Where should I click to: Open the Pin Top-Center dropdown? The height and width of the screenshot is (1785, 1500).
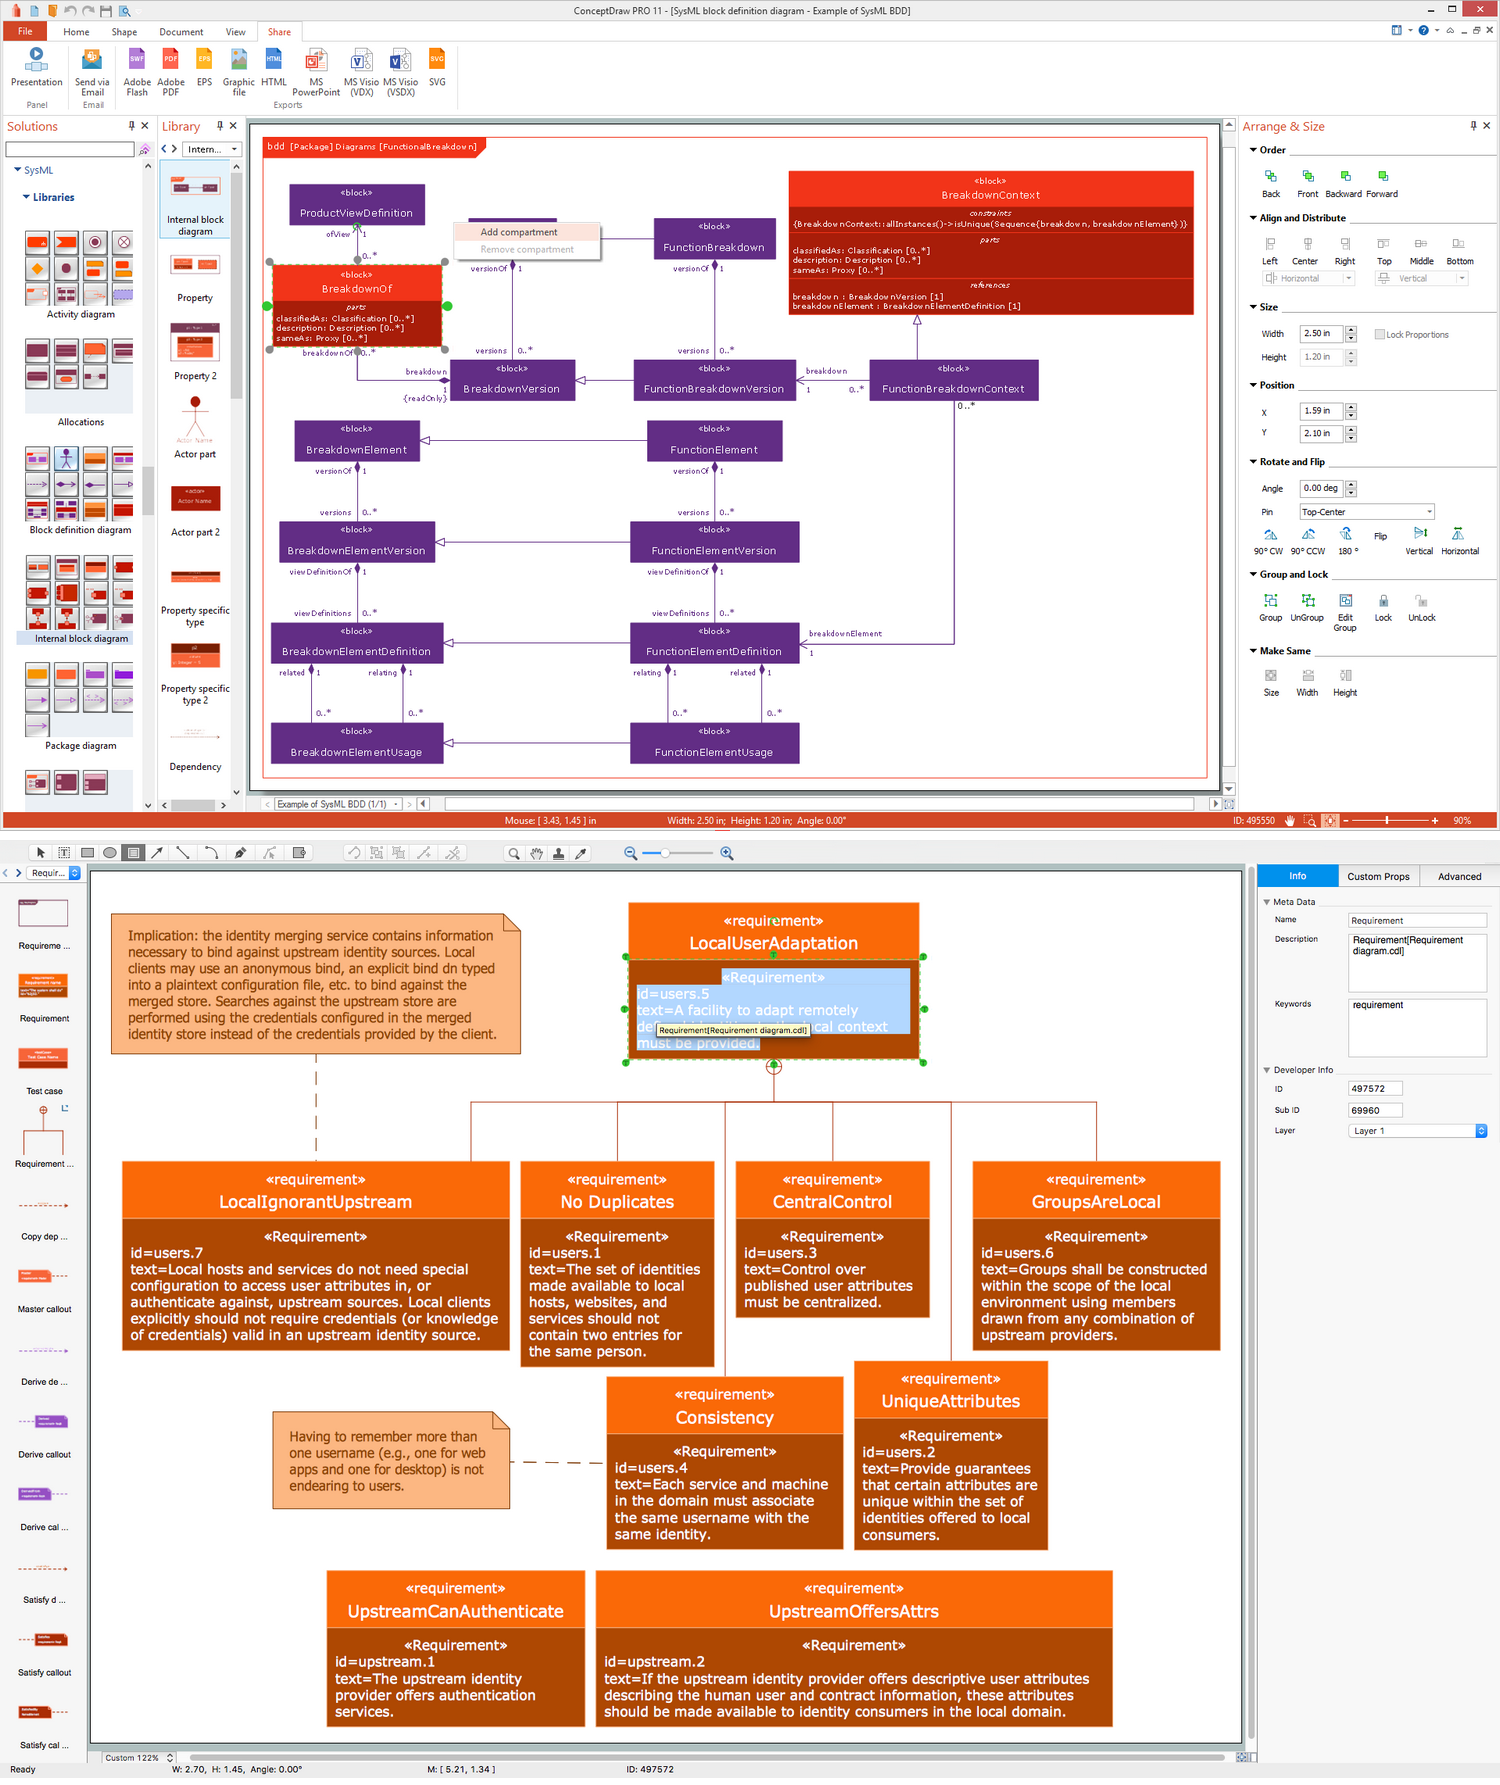pos(1367,512)
